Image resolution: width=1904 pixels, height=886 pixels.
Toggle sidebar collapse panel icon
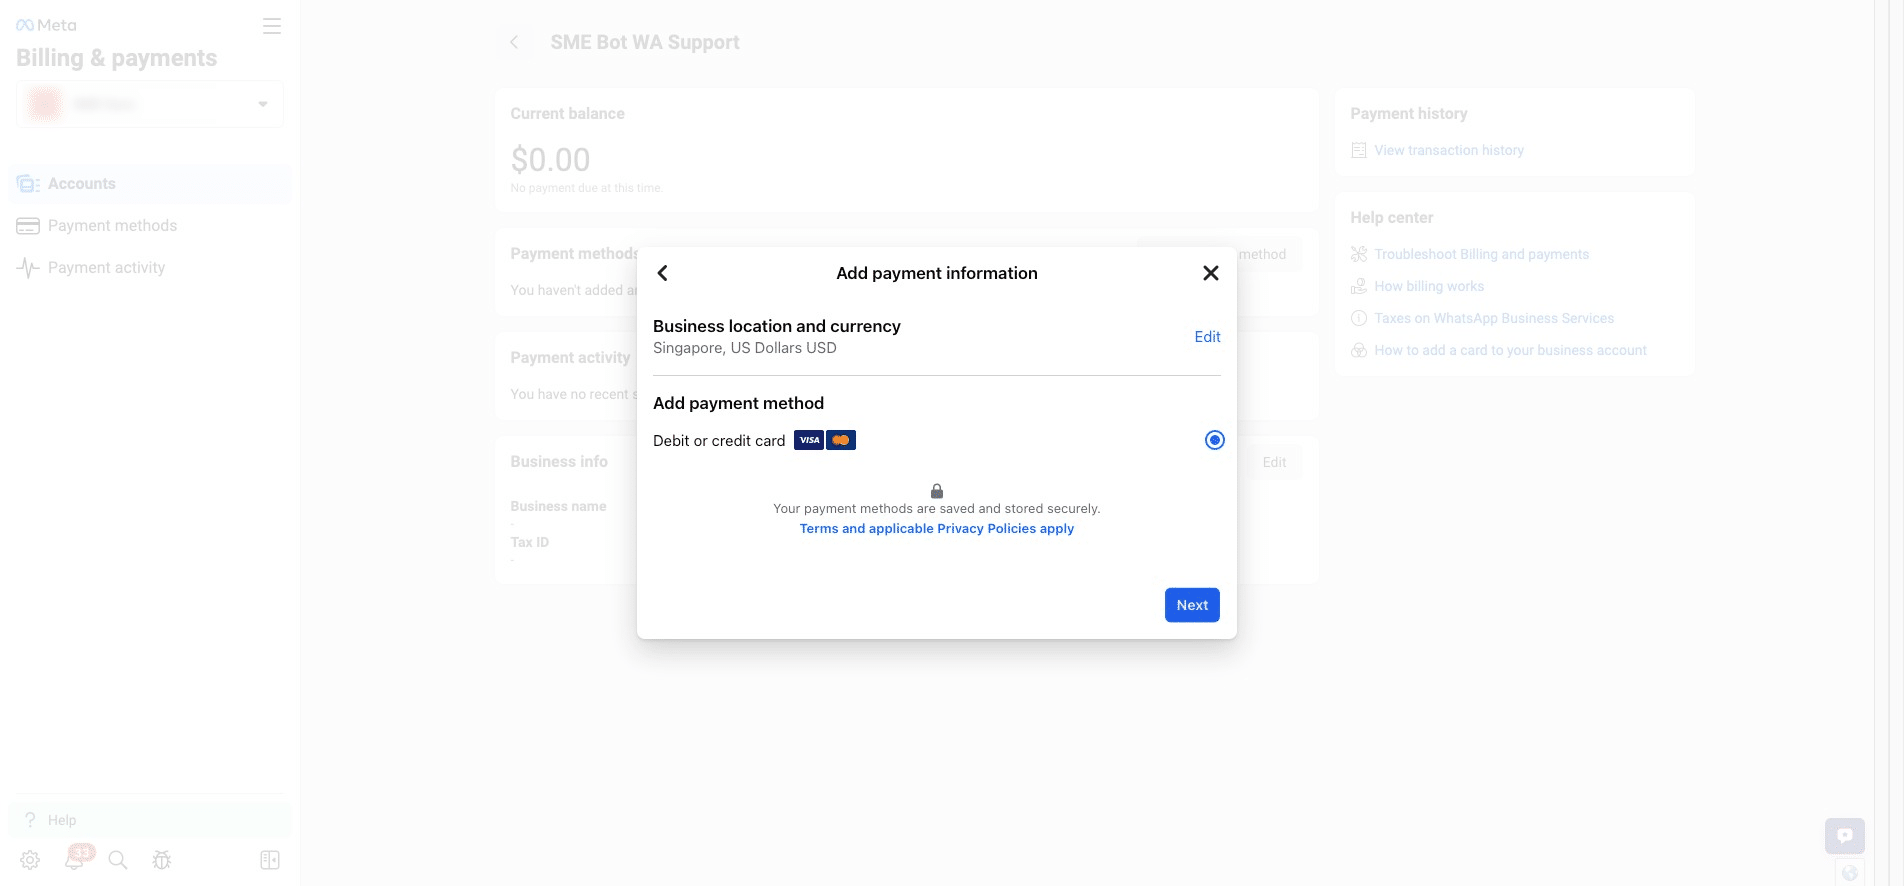click(x=270, y=860)
